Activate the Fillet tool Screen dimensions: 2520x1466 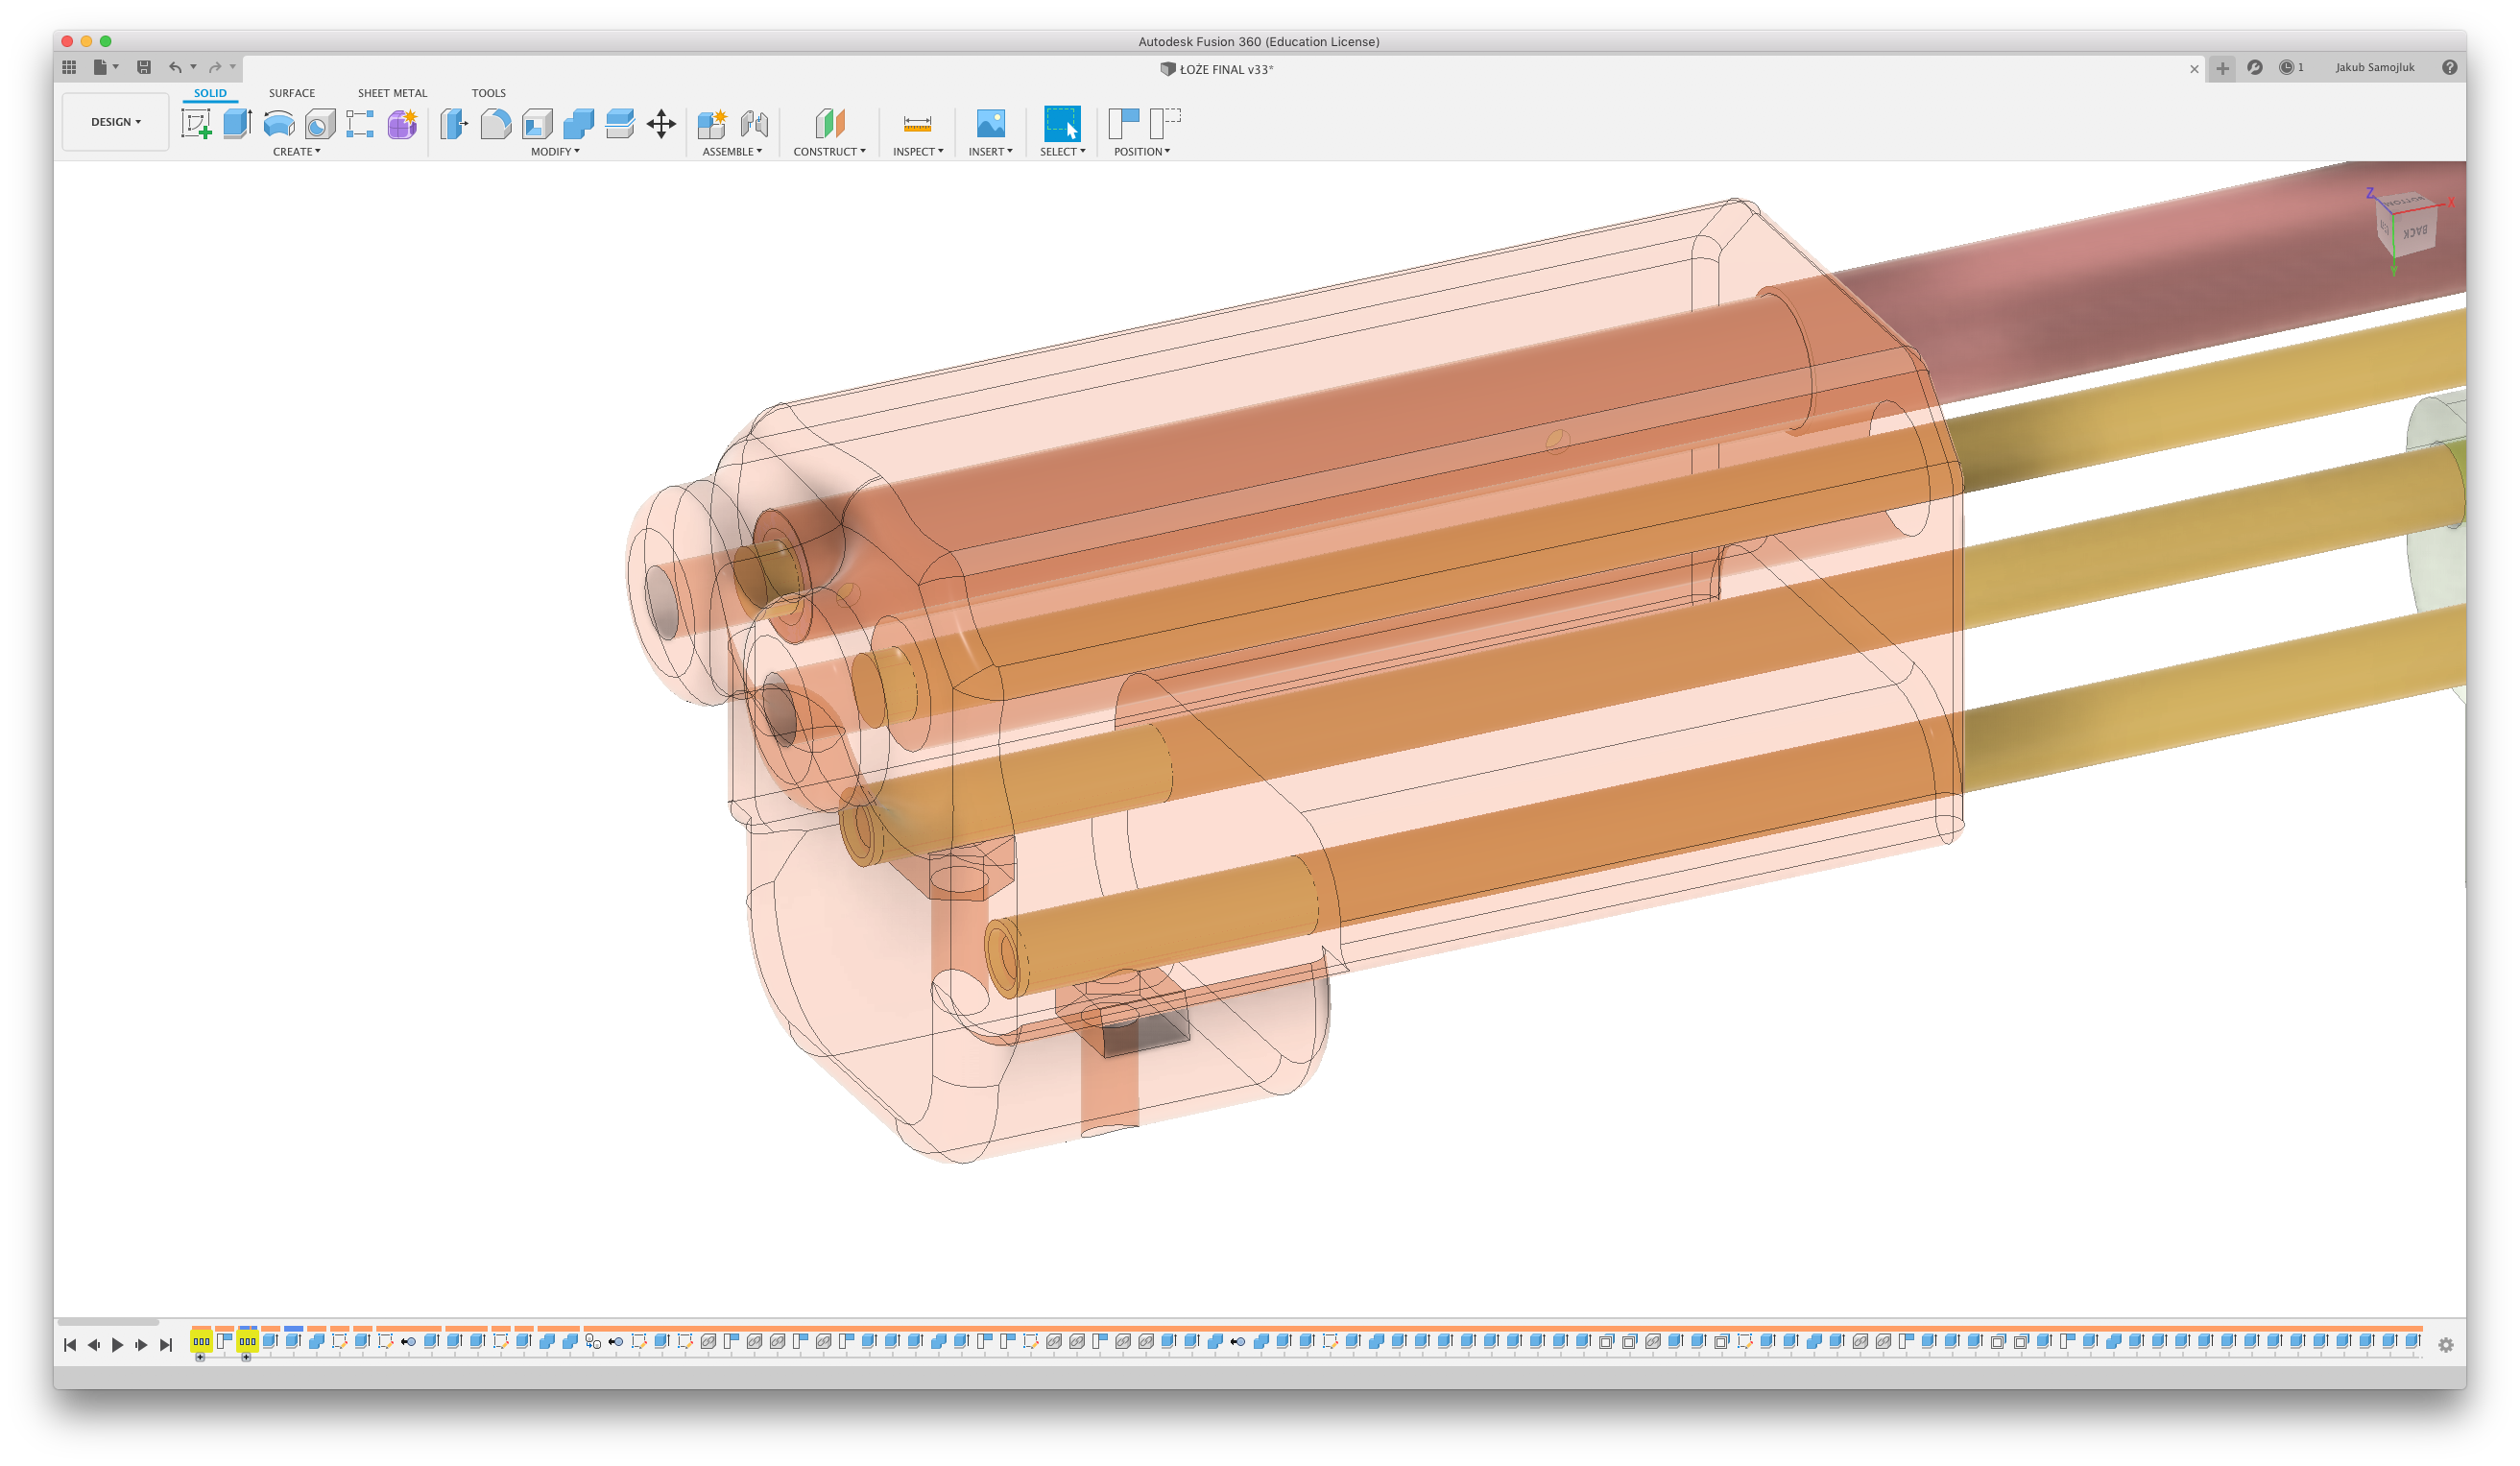coord(496,124)
